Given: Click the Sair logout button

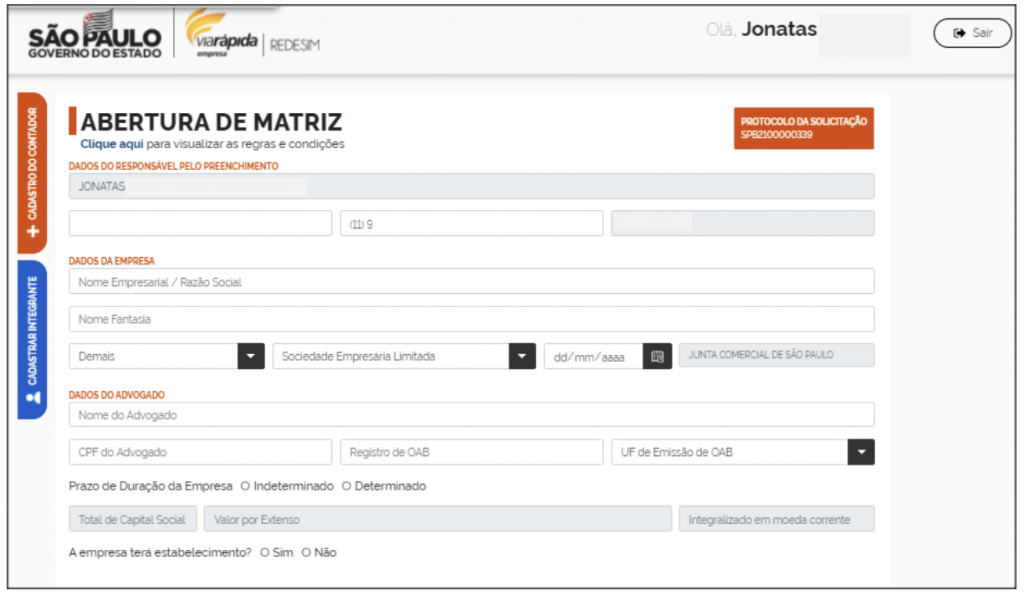Looking at the screenshot, I should (x=972, y=33).
